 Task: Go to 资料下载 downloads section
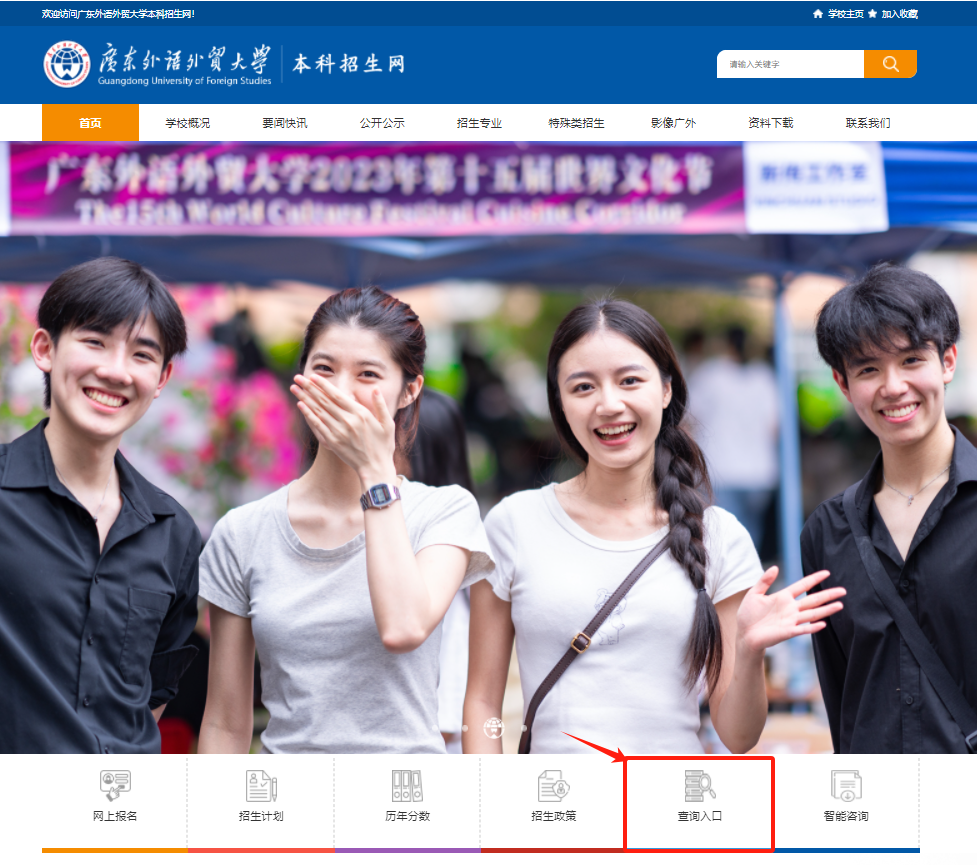point(770,122)
